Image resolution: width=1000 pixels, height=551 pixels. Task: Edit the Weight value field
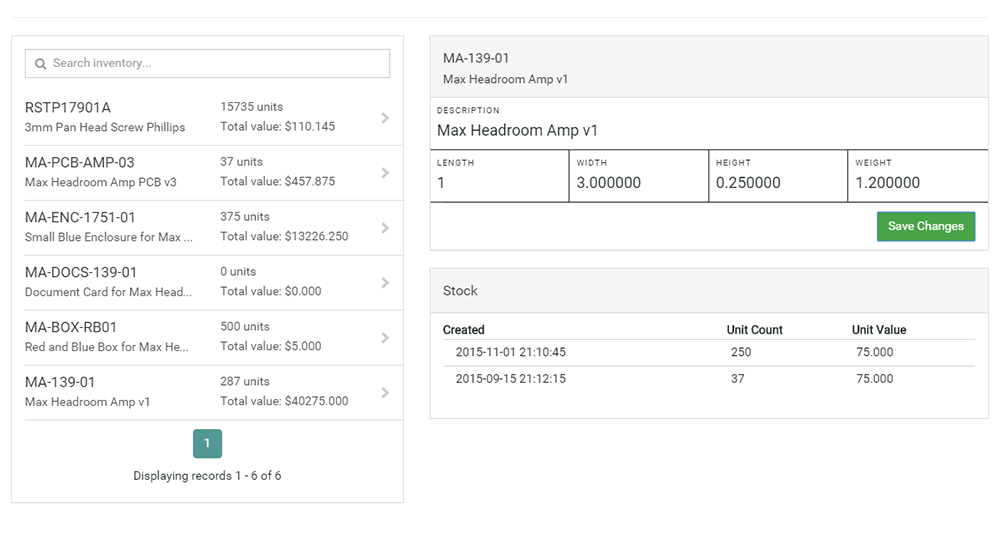click(x=916, y=183)
